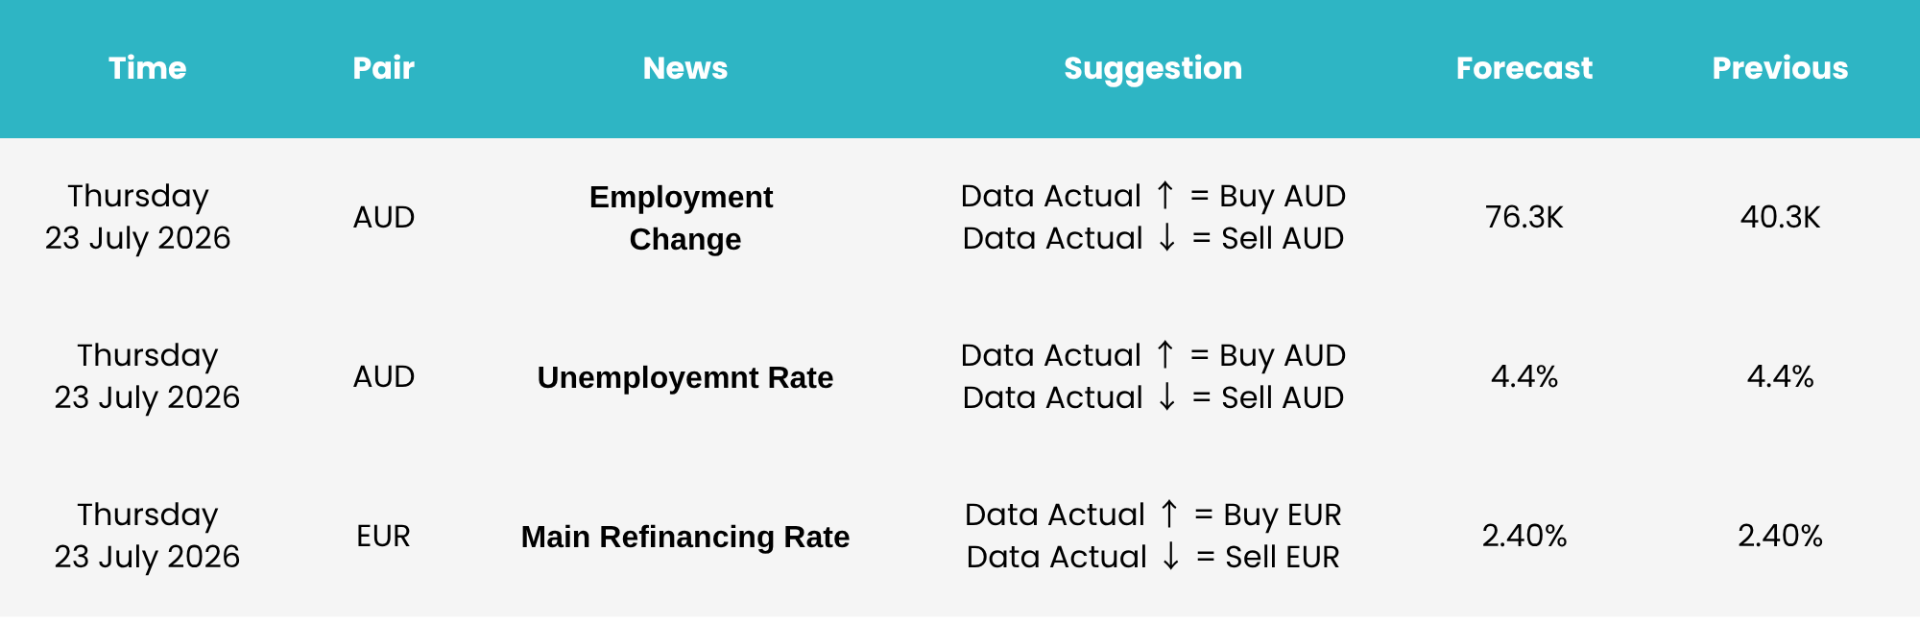This screenshot has height=623, width=1920.
Task: Click the down arrow next to Sell EUR
Action: point(1171,555)
